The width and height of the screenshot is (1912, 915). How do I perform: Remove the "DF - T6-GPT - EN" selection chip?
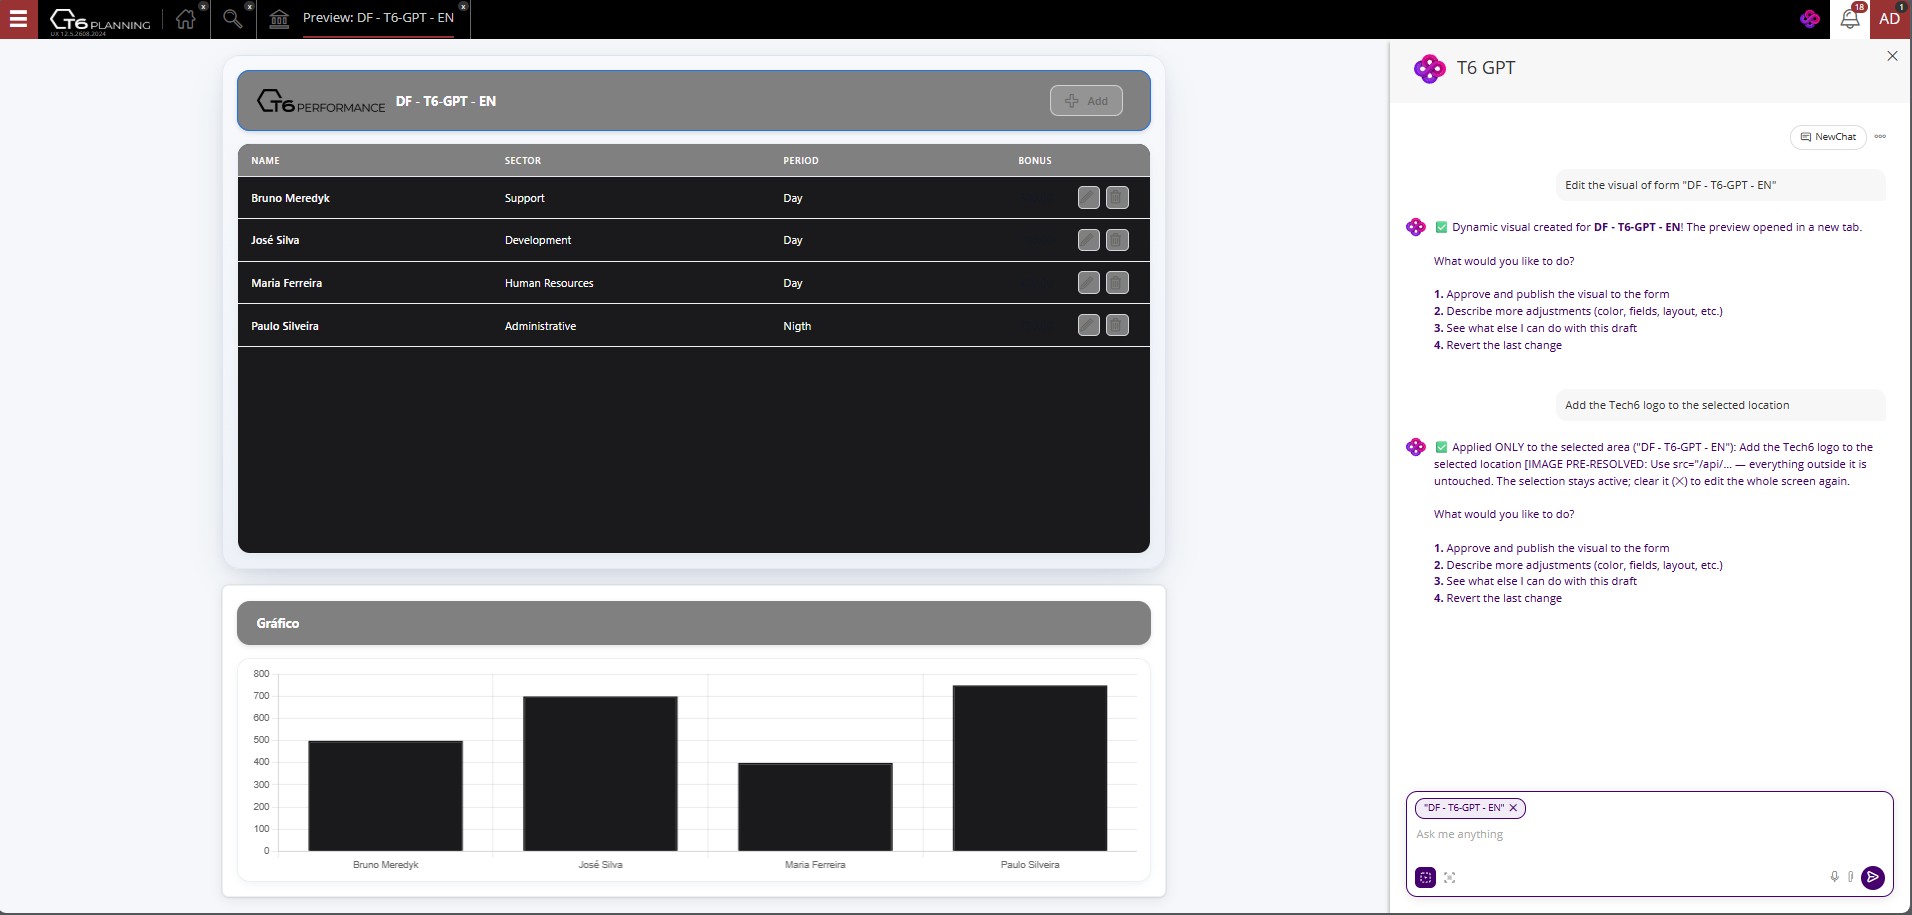point(1513,808)
